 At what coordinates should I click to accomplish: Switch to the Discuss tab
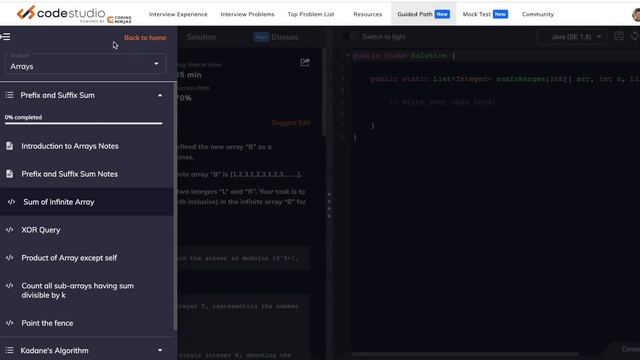click(x=276, y=37)
